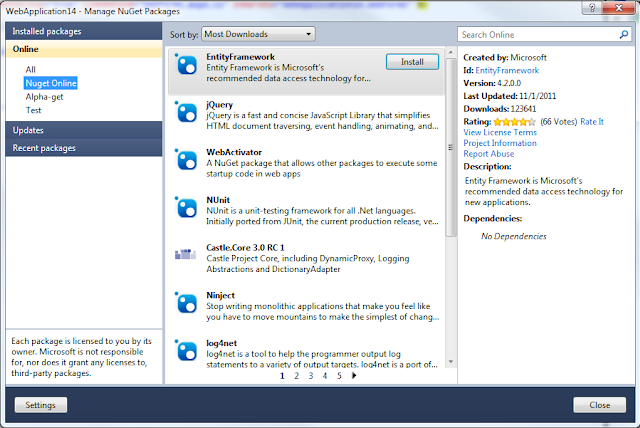This screenshot has width=640, height=428.
Task: Click the Ninject package icon
Action: (186, 303)
